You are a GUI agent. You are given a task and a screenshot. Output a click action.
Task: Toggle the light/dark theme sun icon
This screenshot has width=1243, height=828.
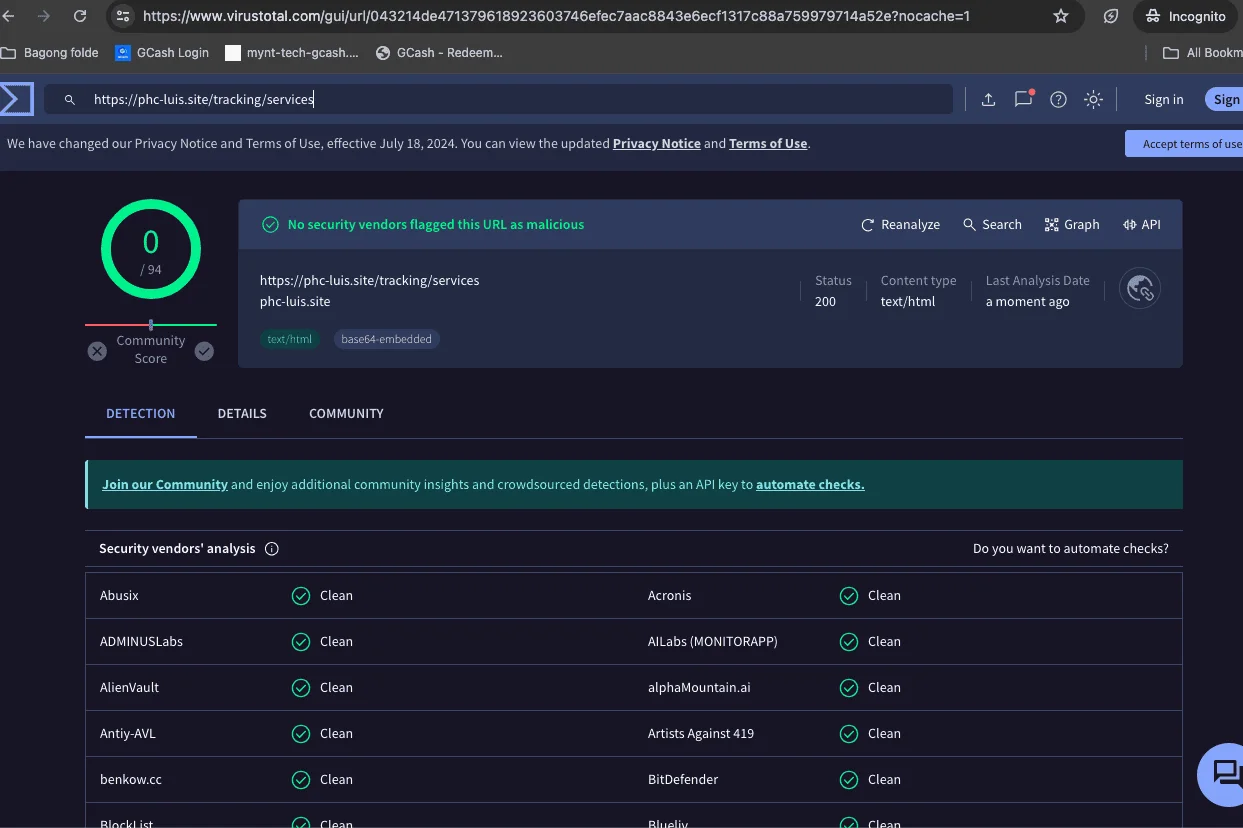[x=1093, y=99]
